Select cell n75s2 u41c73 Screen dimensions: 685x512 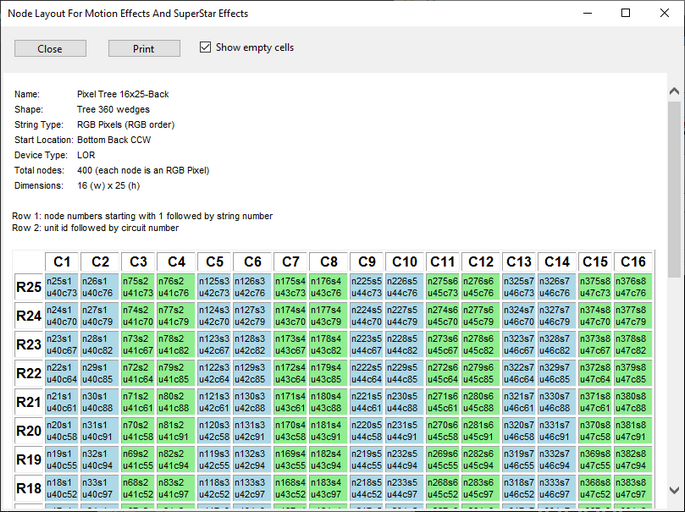click(x=138, y=287)
